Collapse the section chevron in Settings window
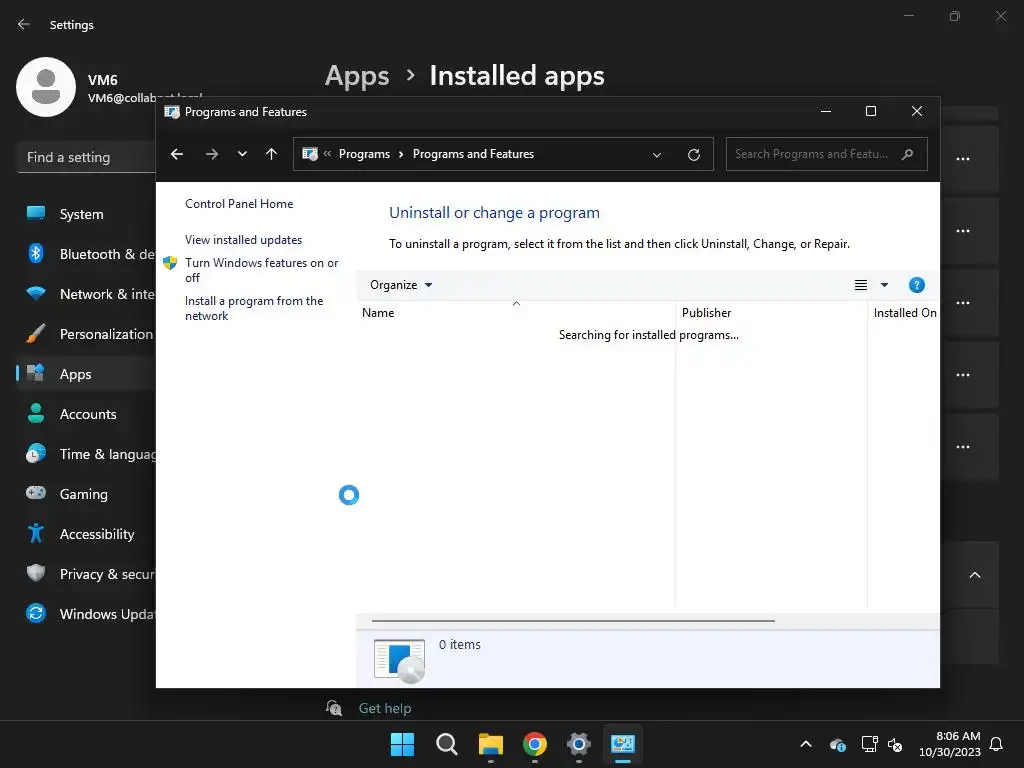 pyautogui.click(x=974, y=575)
